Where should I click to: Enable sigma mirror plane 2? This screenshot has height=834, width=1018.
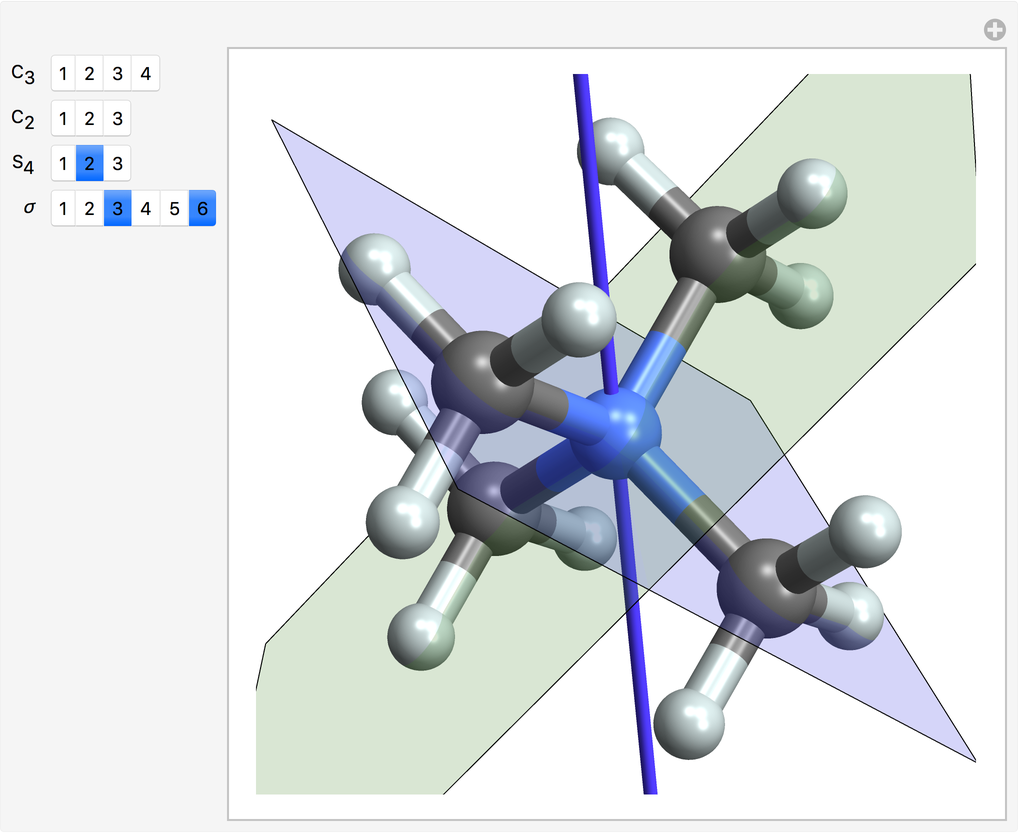[90, 209]
